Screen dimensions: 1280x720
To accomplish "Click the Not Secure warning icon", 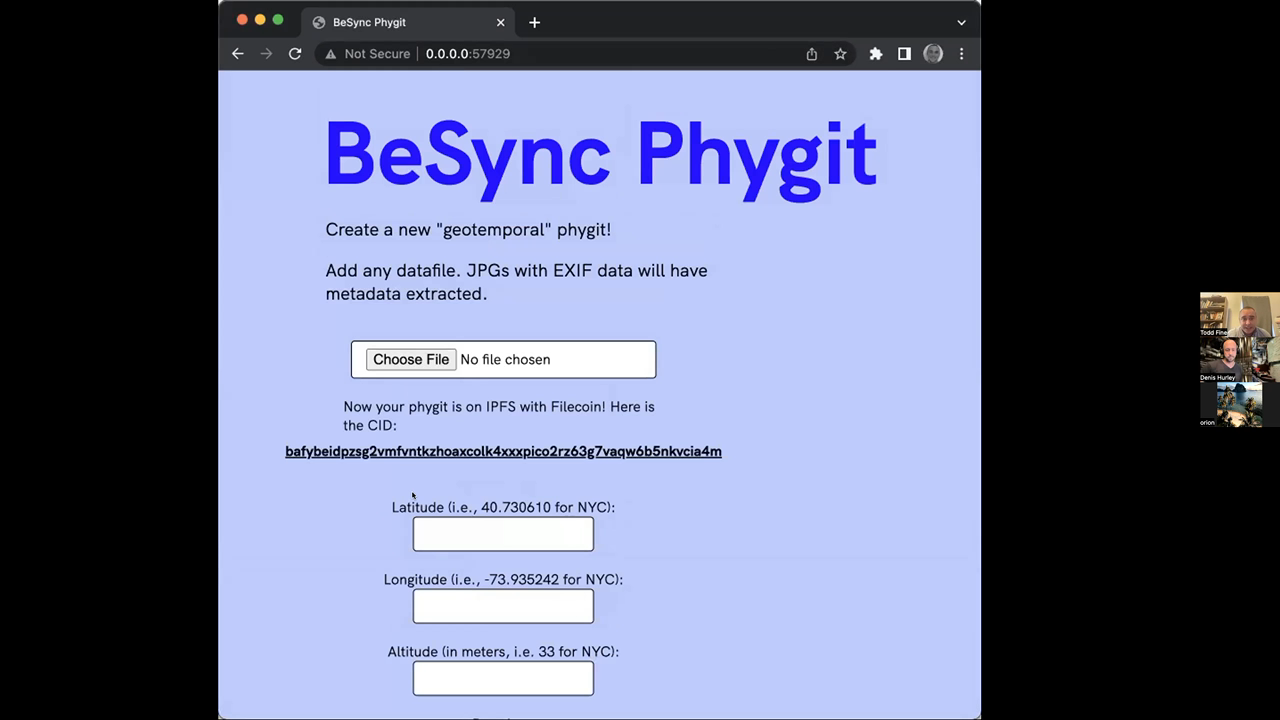I will (x=331, y=54).
